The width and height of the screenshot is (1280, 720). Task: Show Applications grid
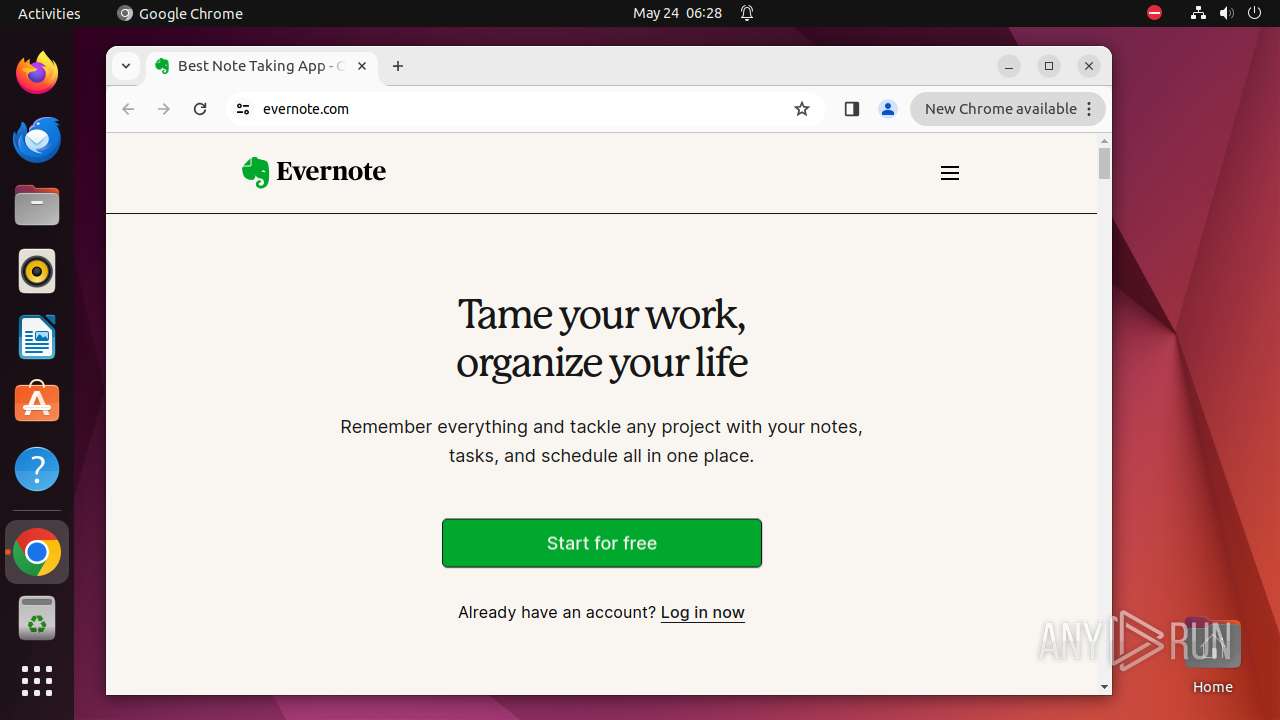(x=37, y=681)
